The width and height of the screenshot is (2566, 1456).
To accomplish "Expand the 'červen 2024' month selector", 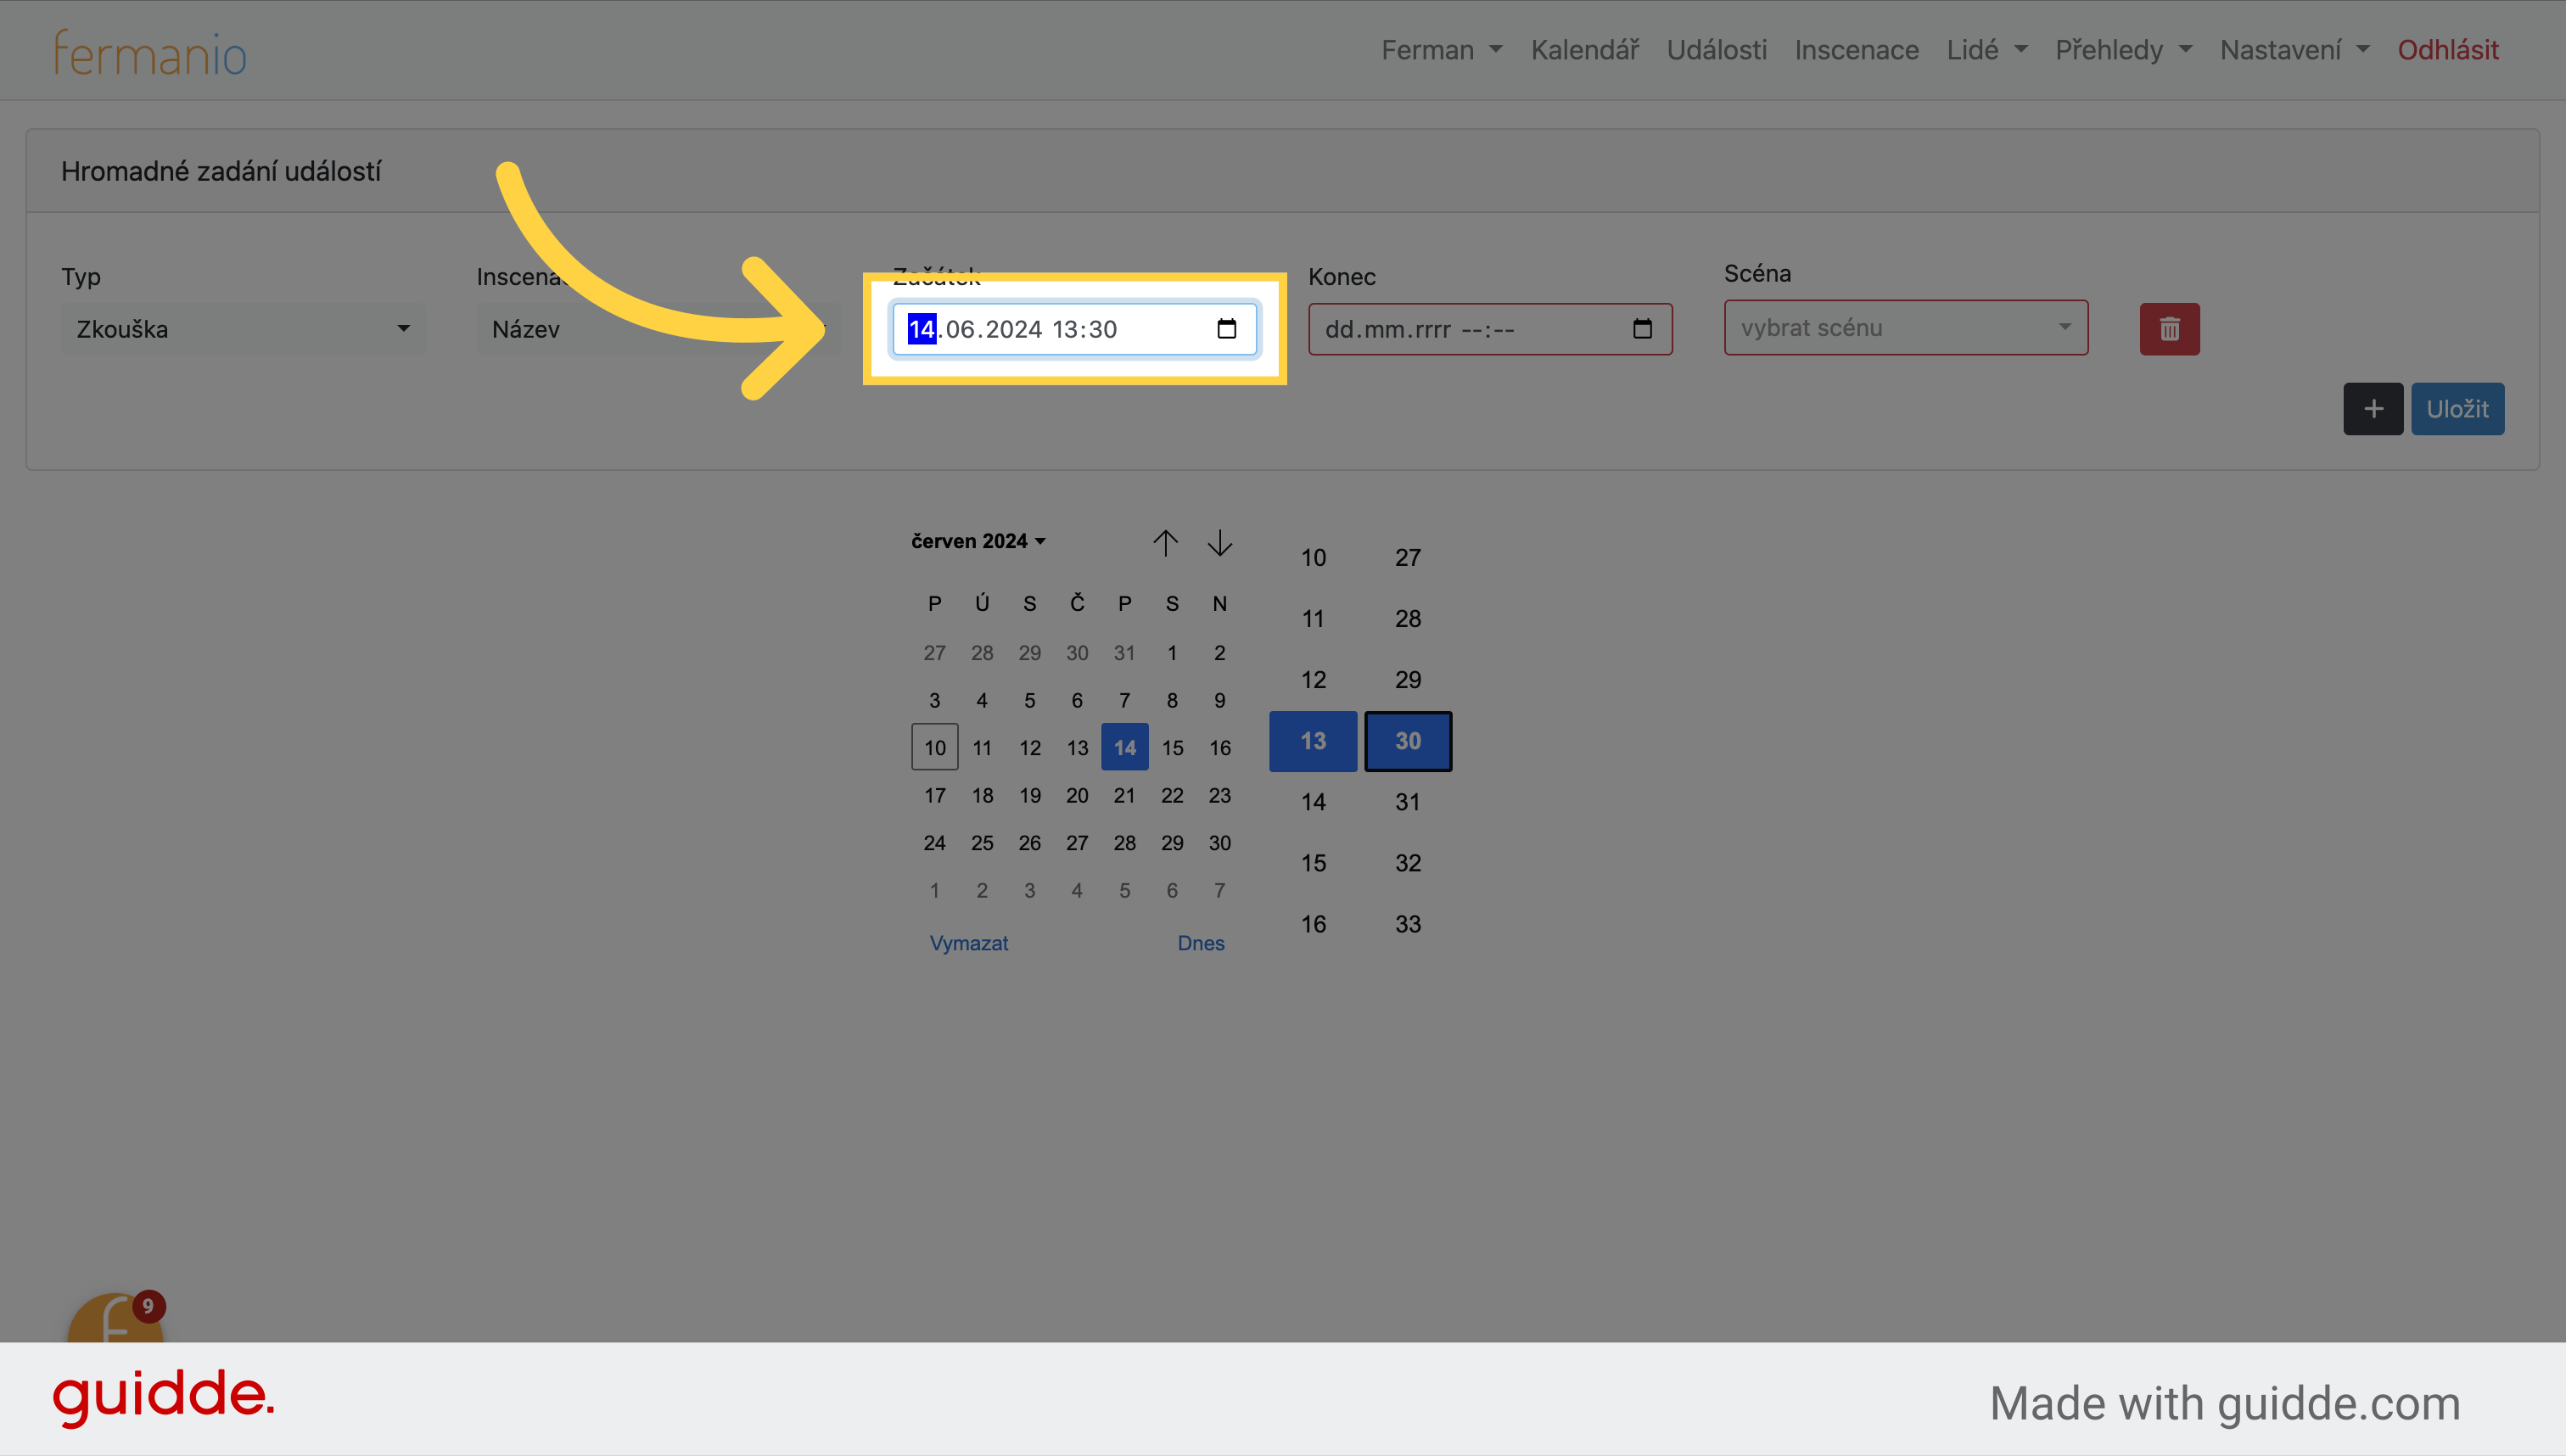I will (978, 541).
